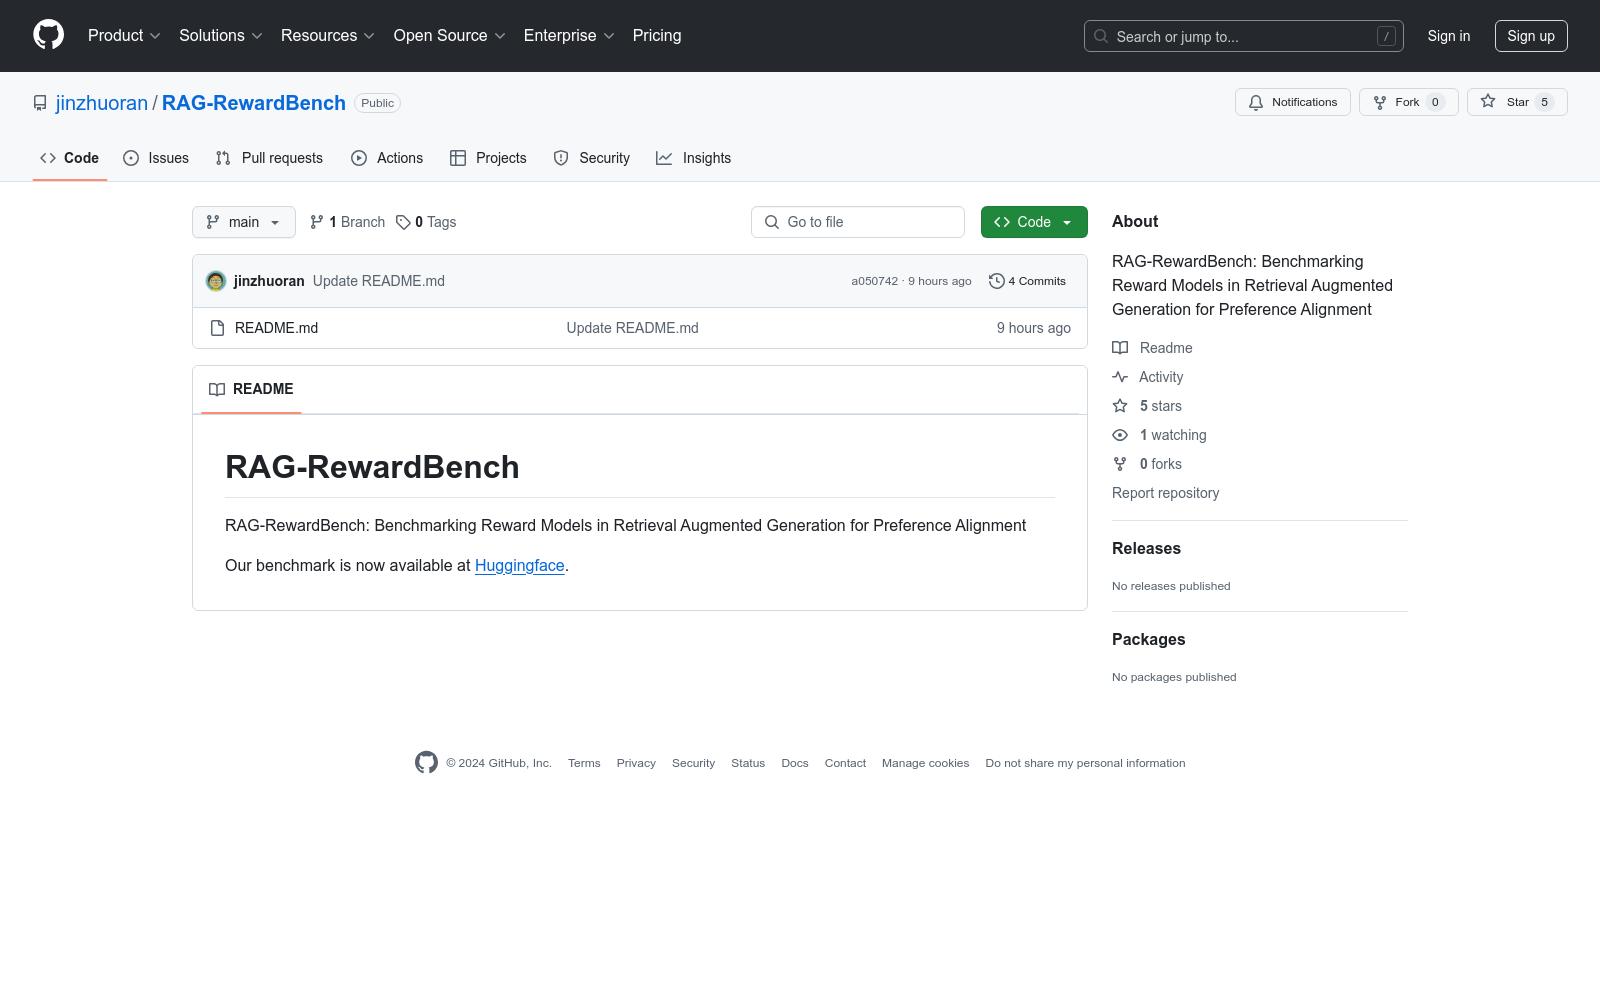Switch to the Code tab
Viewport: 1600px width, 1000px height.
[x=70, y=158]
